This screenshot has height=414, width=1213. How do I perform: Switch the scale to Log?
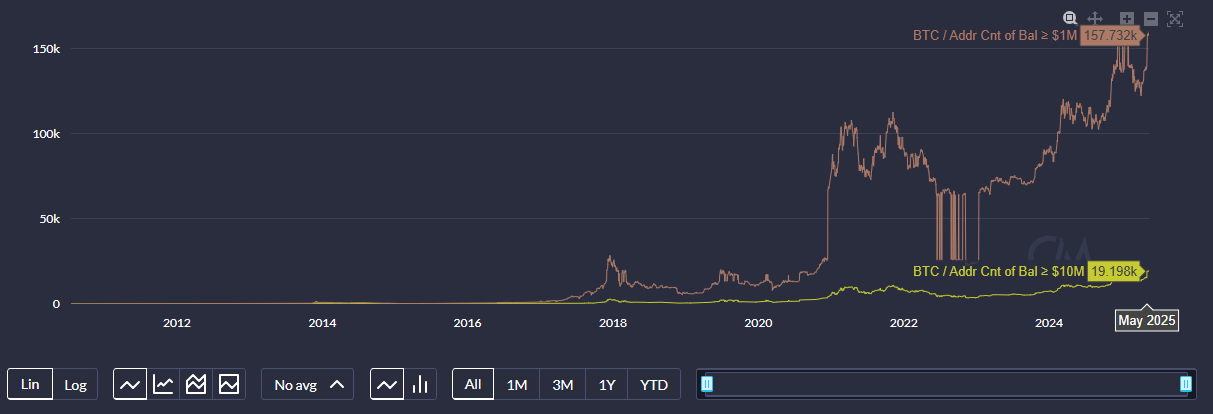coord(75,384)
